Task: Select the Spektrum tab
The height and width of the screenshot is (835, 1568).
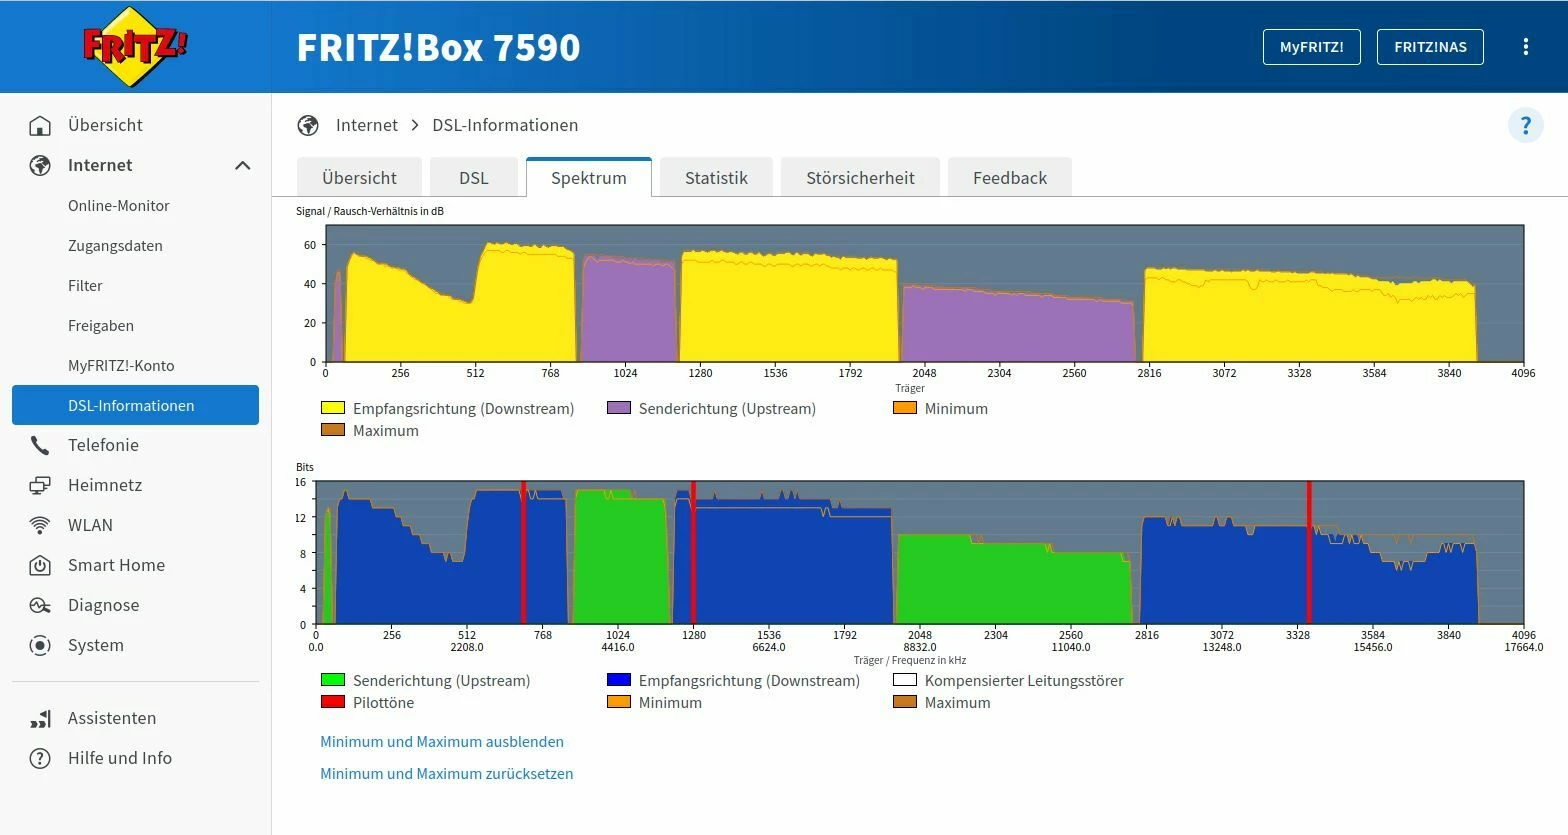Action: tap(589, 178)
